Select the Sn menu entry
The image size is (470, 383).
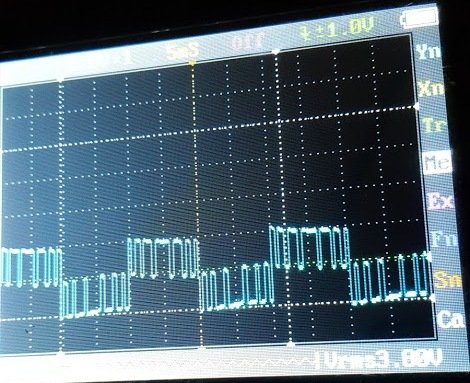coord(448,279)
